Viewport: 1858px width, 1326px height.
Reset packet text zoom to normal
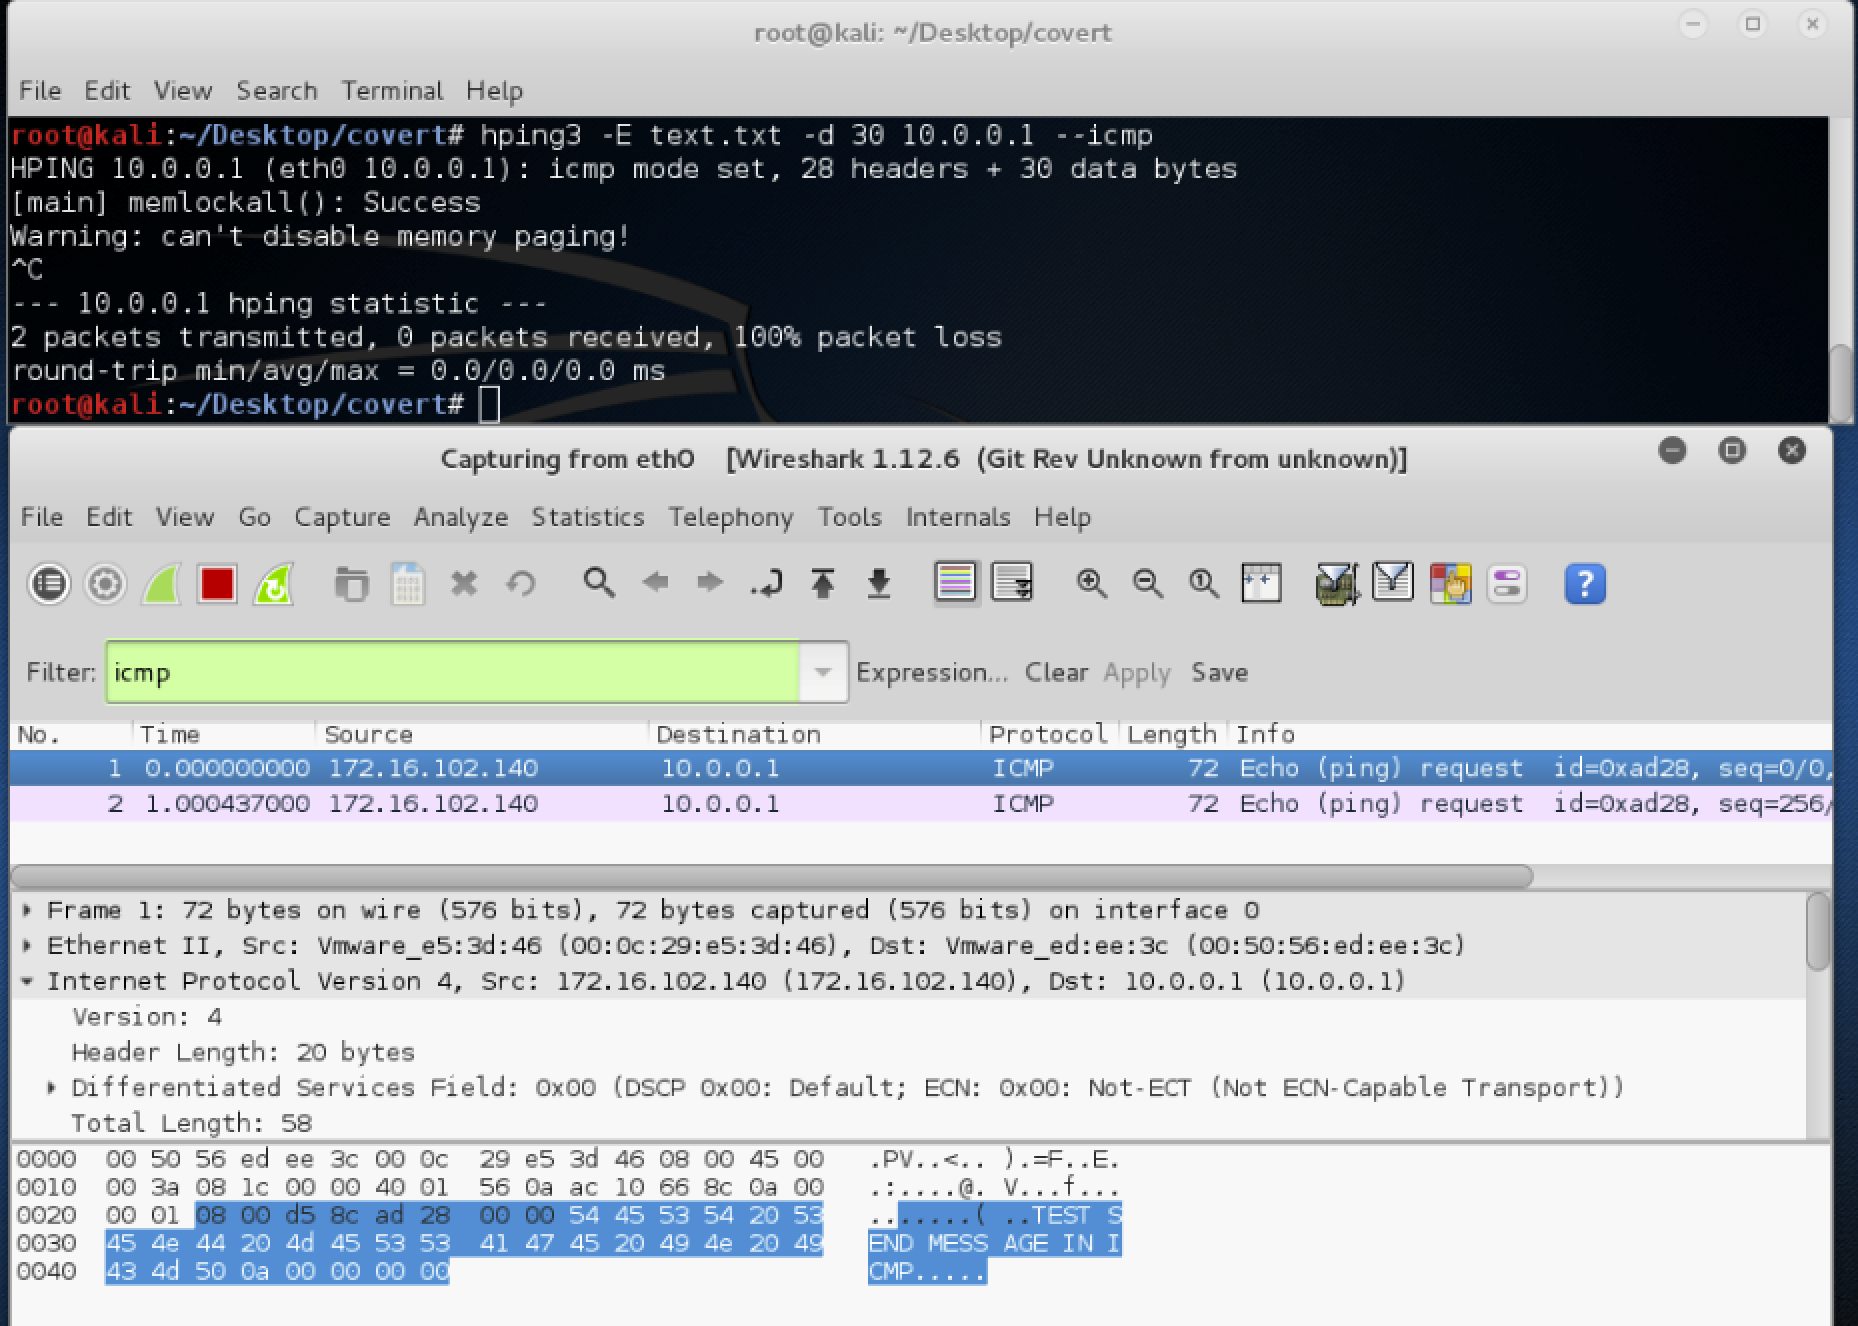(1203, 583)
